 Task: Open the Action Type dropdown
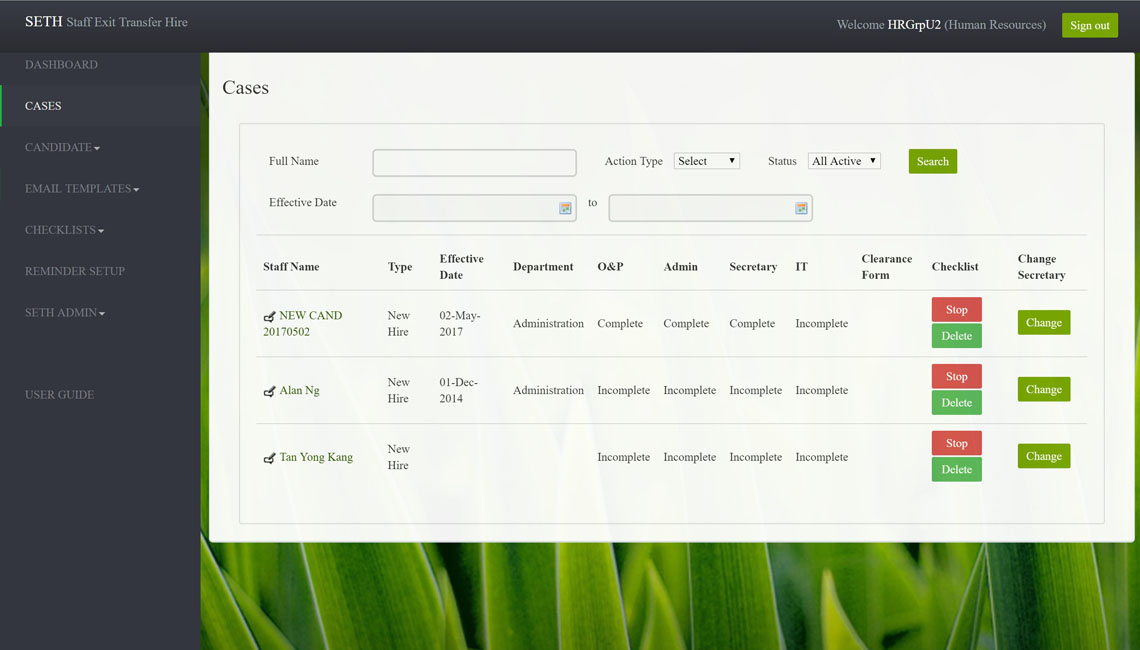click(x=707, y=161)
